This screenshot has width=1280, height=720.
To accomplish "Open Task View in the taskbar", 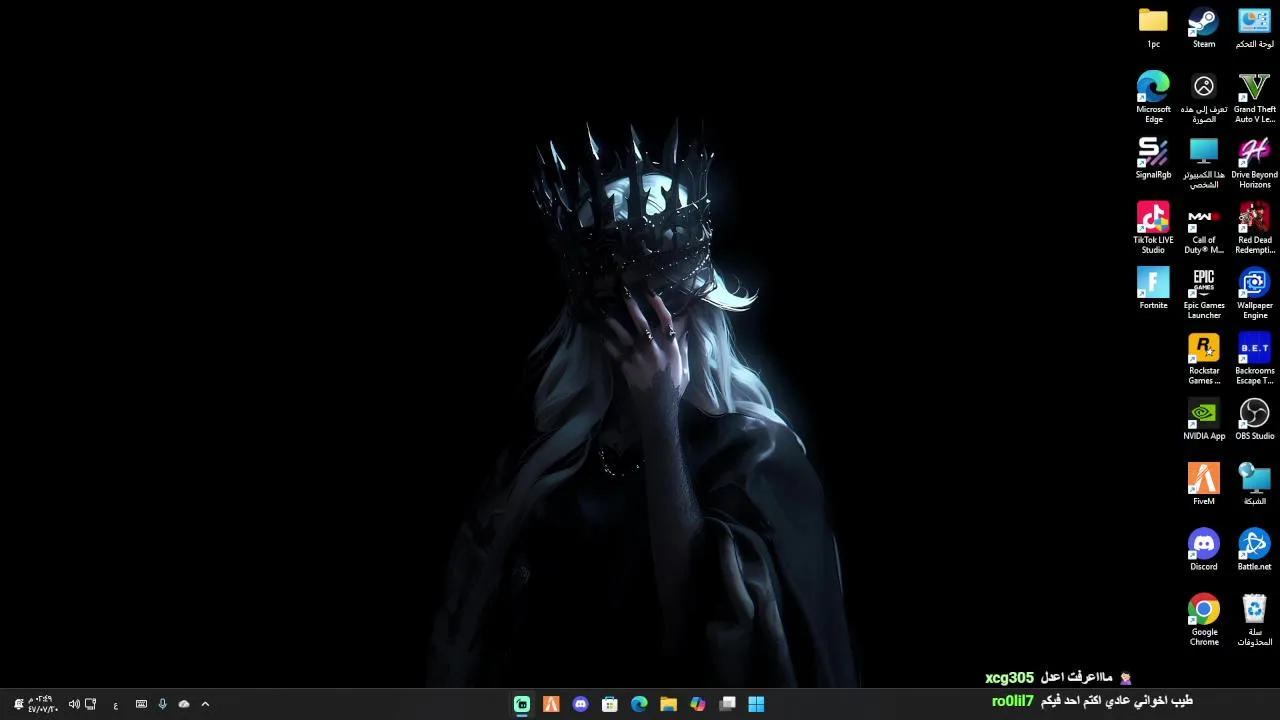I will click(727, 704).
